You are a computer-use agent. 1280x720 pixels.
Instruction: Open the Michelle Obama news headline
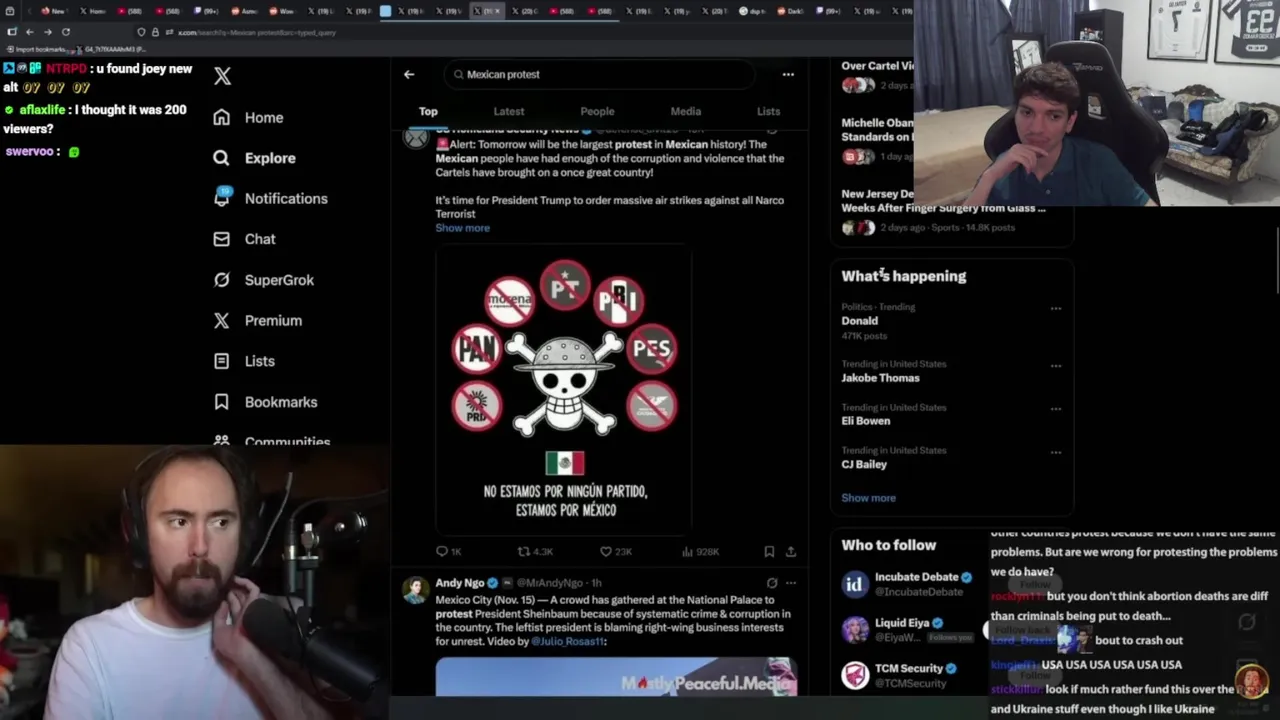pyautogui.click(x=876, y=130)
